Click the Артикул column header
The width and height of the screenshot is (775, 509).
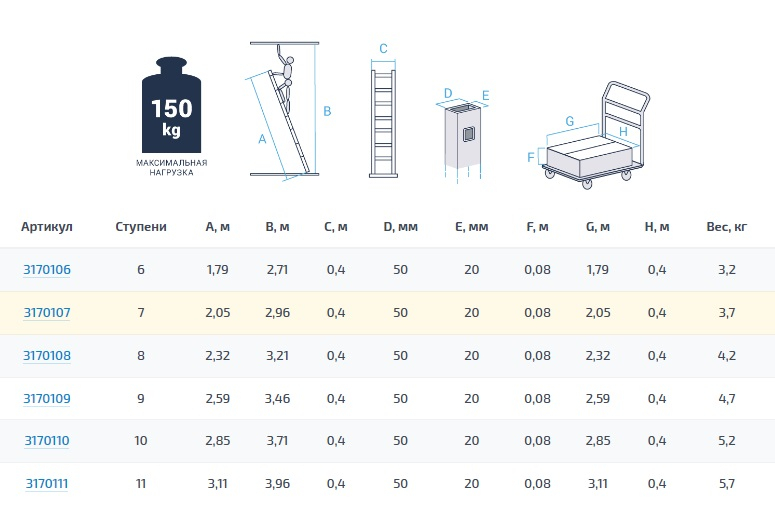[x=47, y=227]
